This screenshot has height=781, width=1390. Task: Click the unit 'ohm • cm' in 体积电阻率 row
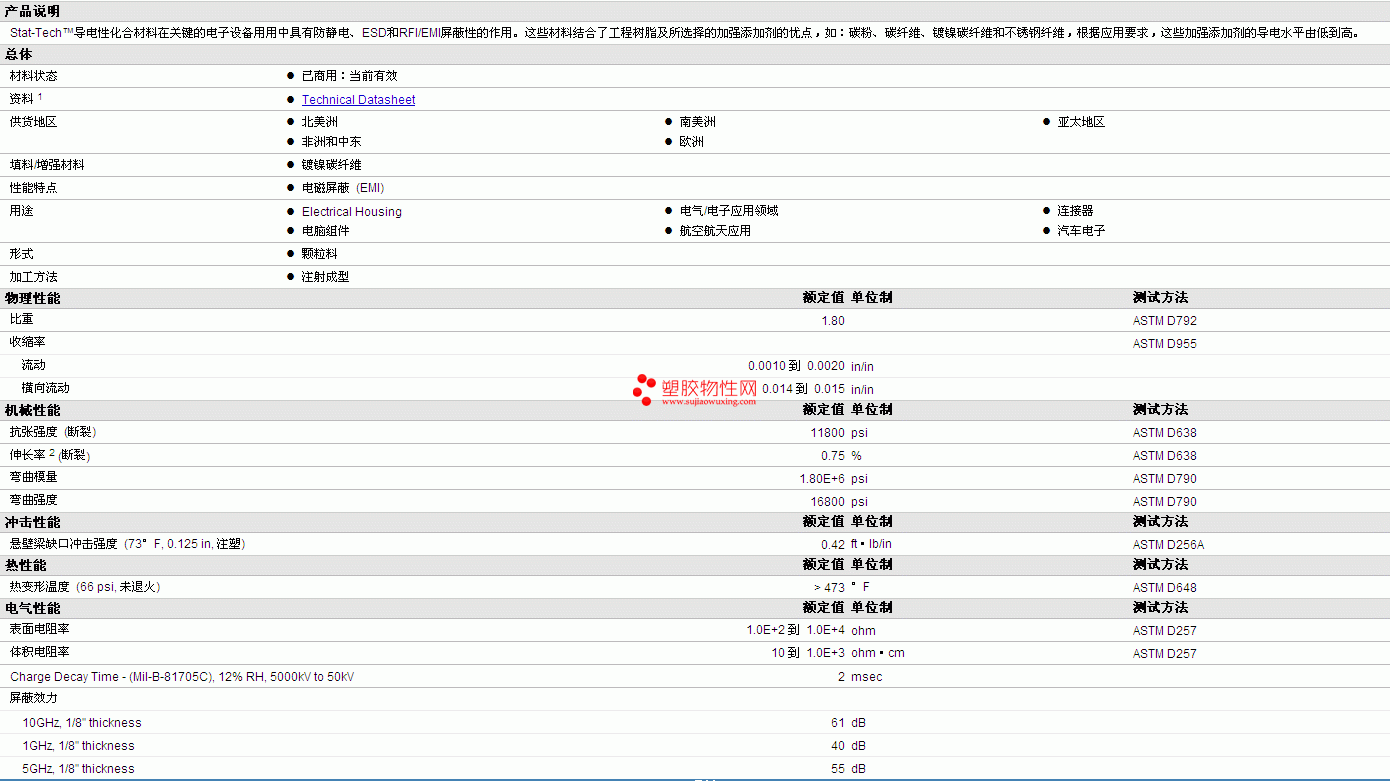click(x=878, y=654)
